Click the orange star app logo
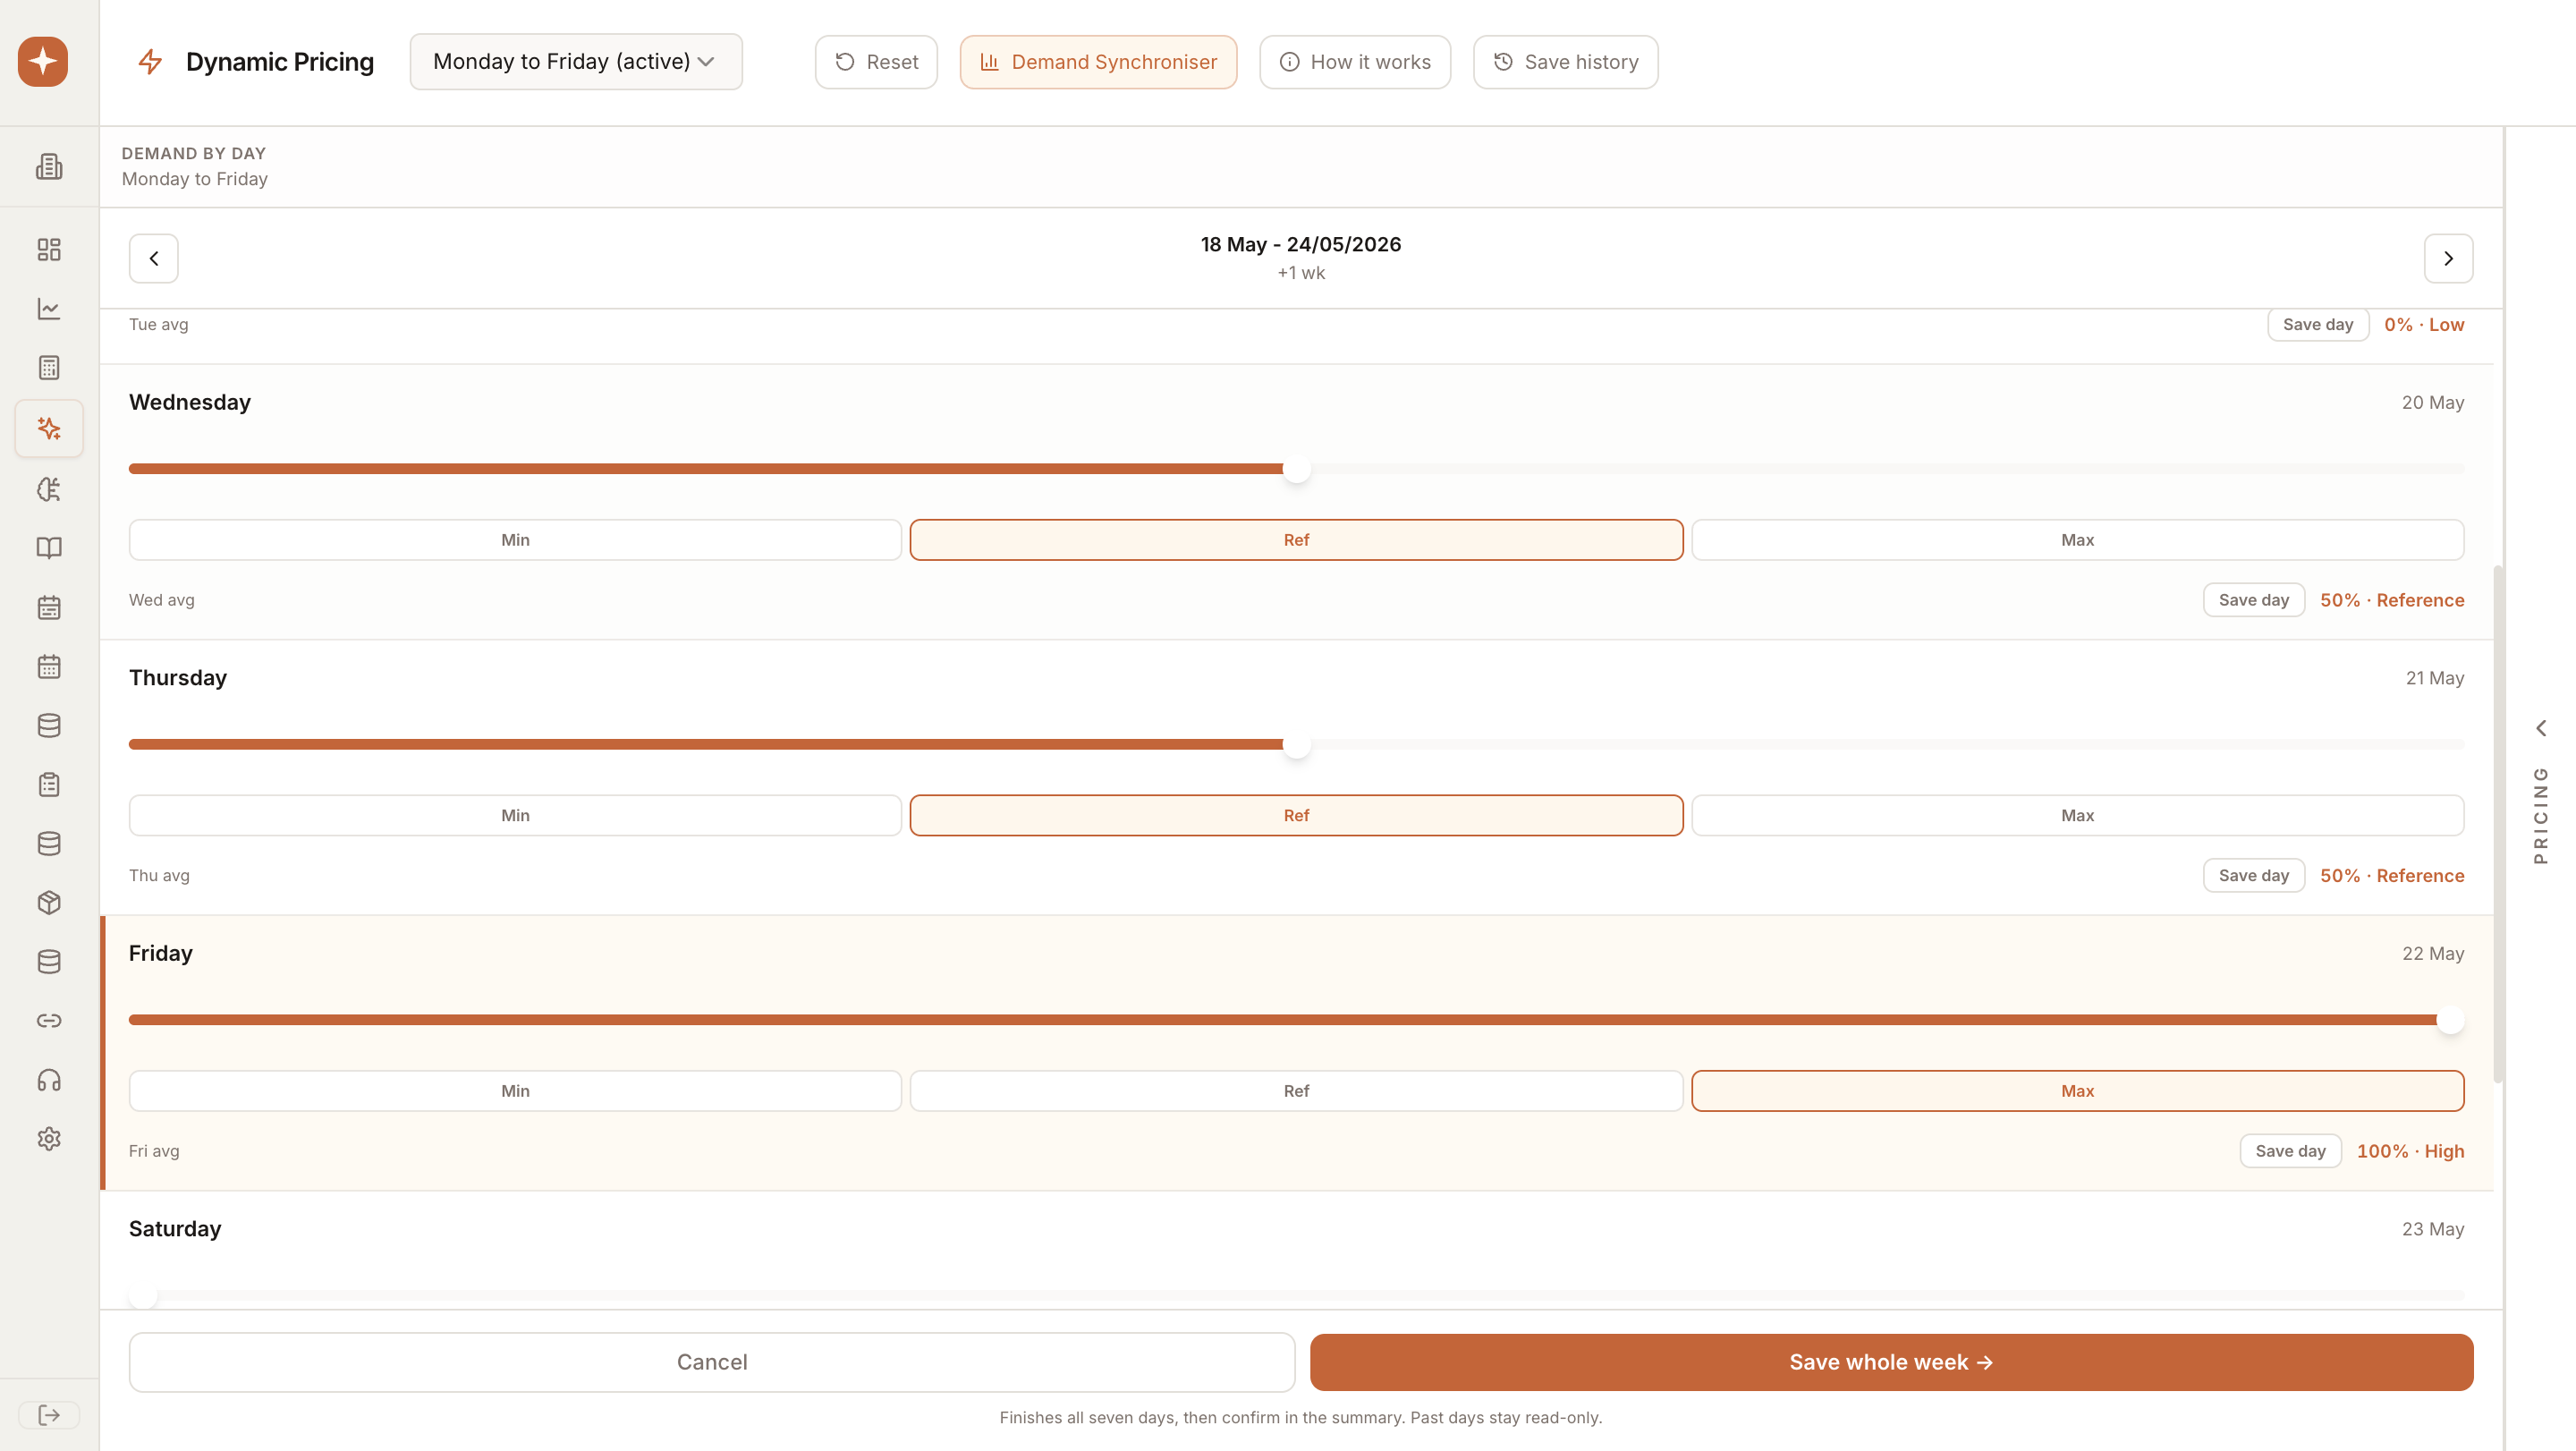Image resolution: width=2576 pixels, height=1451 pixels. pyautogui.click(x=43, y=62)
